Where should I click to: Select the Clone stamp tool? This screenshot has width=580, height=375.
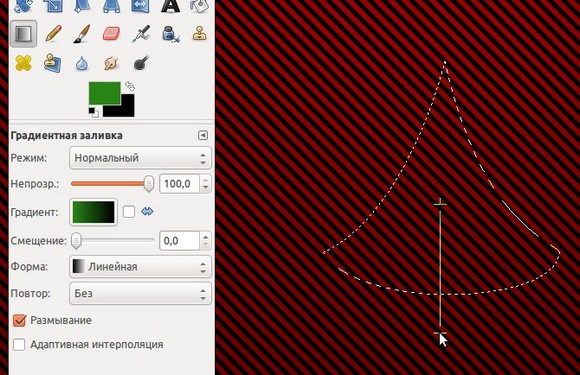199,33
